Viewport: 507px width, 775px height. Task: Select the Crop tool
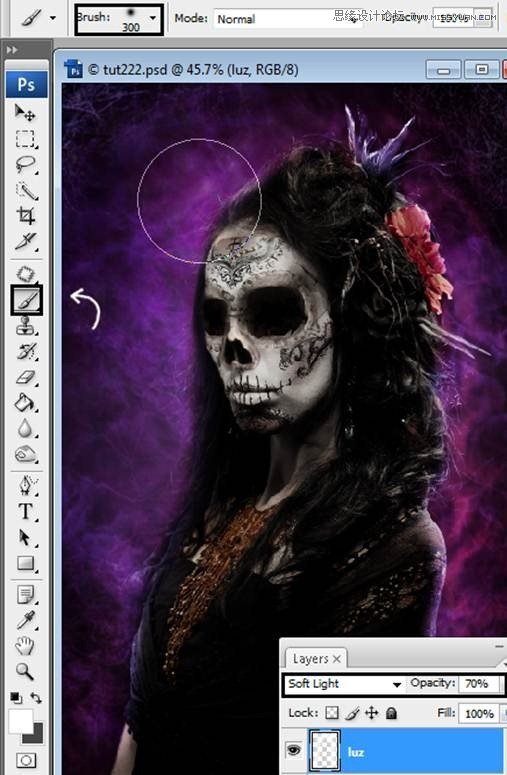(x=25, y=215)
